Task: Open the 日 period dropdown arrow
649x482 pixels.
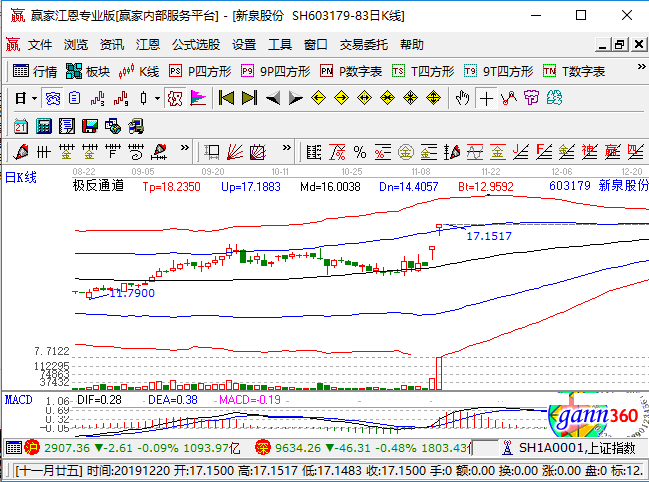Action: [x=34, y=98]
